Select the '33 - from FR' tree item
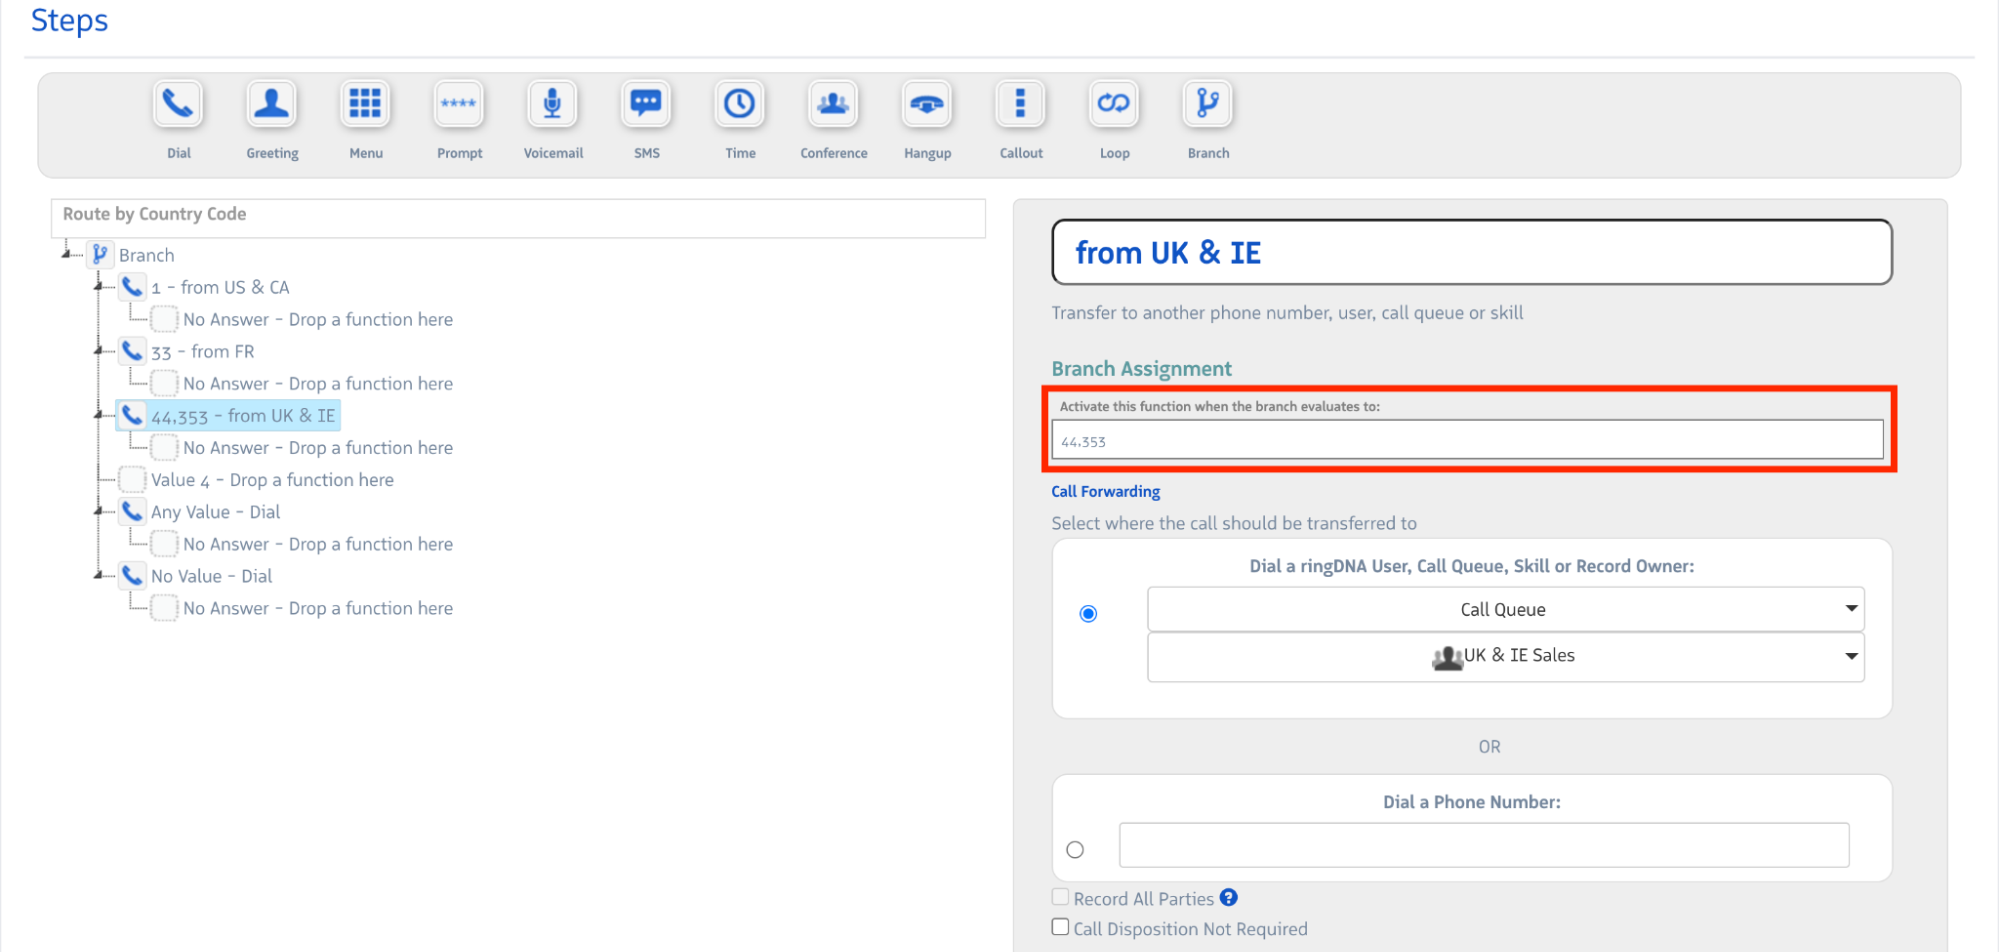 pos(203,352)
